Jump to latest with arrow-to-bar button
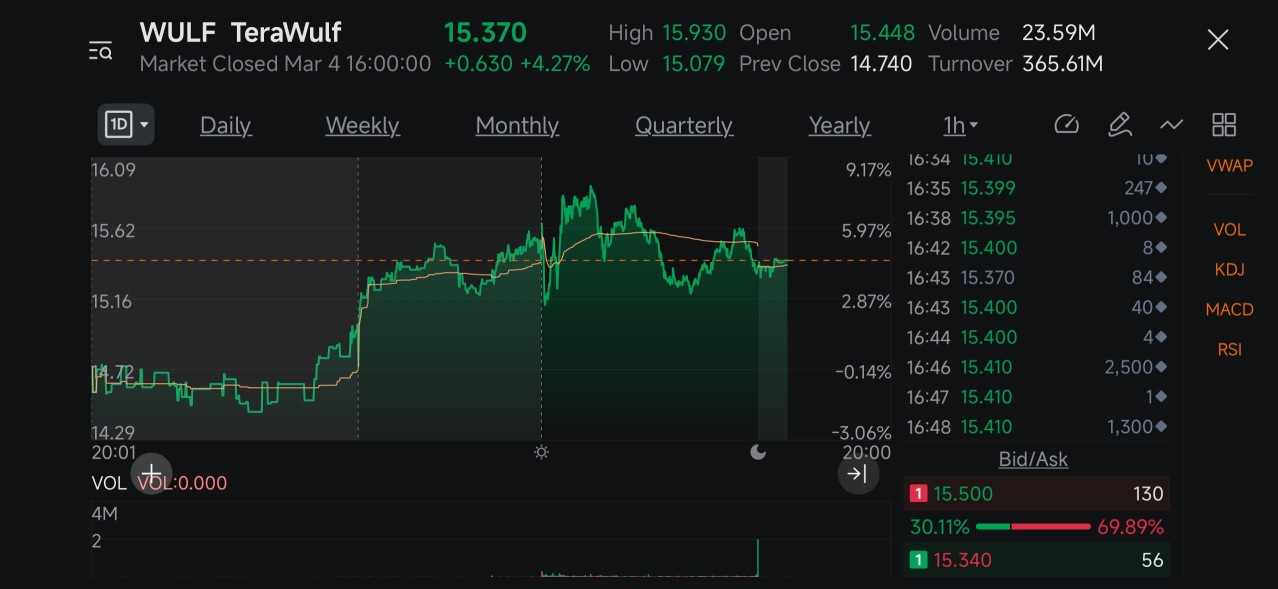Image resolution: width=1278 pixels, height=589 pixels. (858, 474)
